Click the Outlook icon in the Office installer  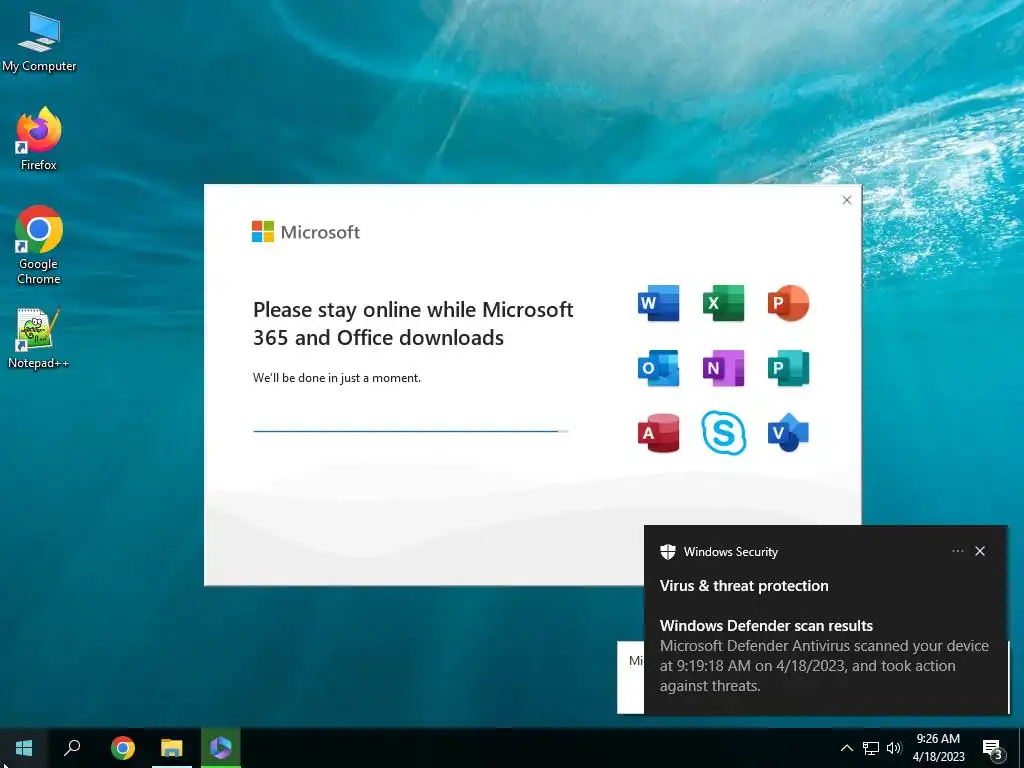pos(658,368)
